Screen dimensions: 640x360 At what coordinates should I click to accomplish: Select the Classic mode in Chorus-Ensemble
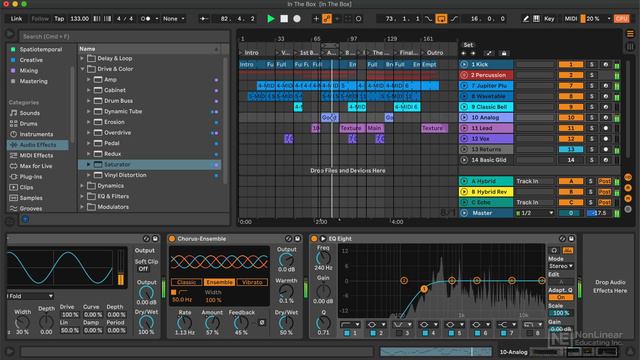(186, 282)
